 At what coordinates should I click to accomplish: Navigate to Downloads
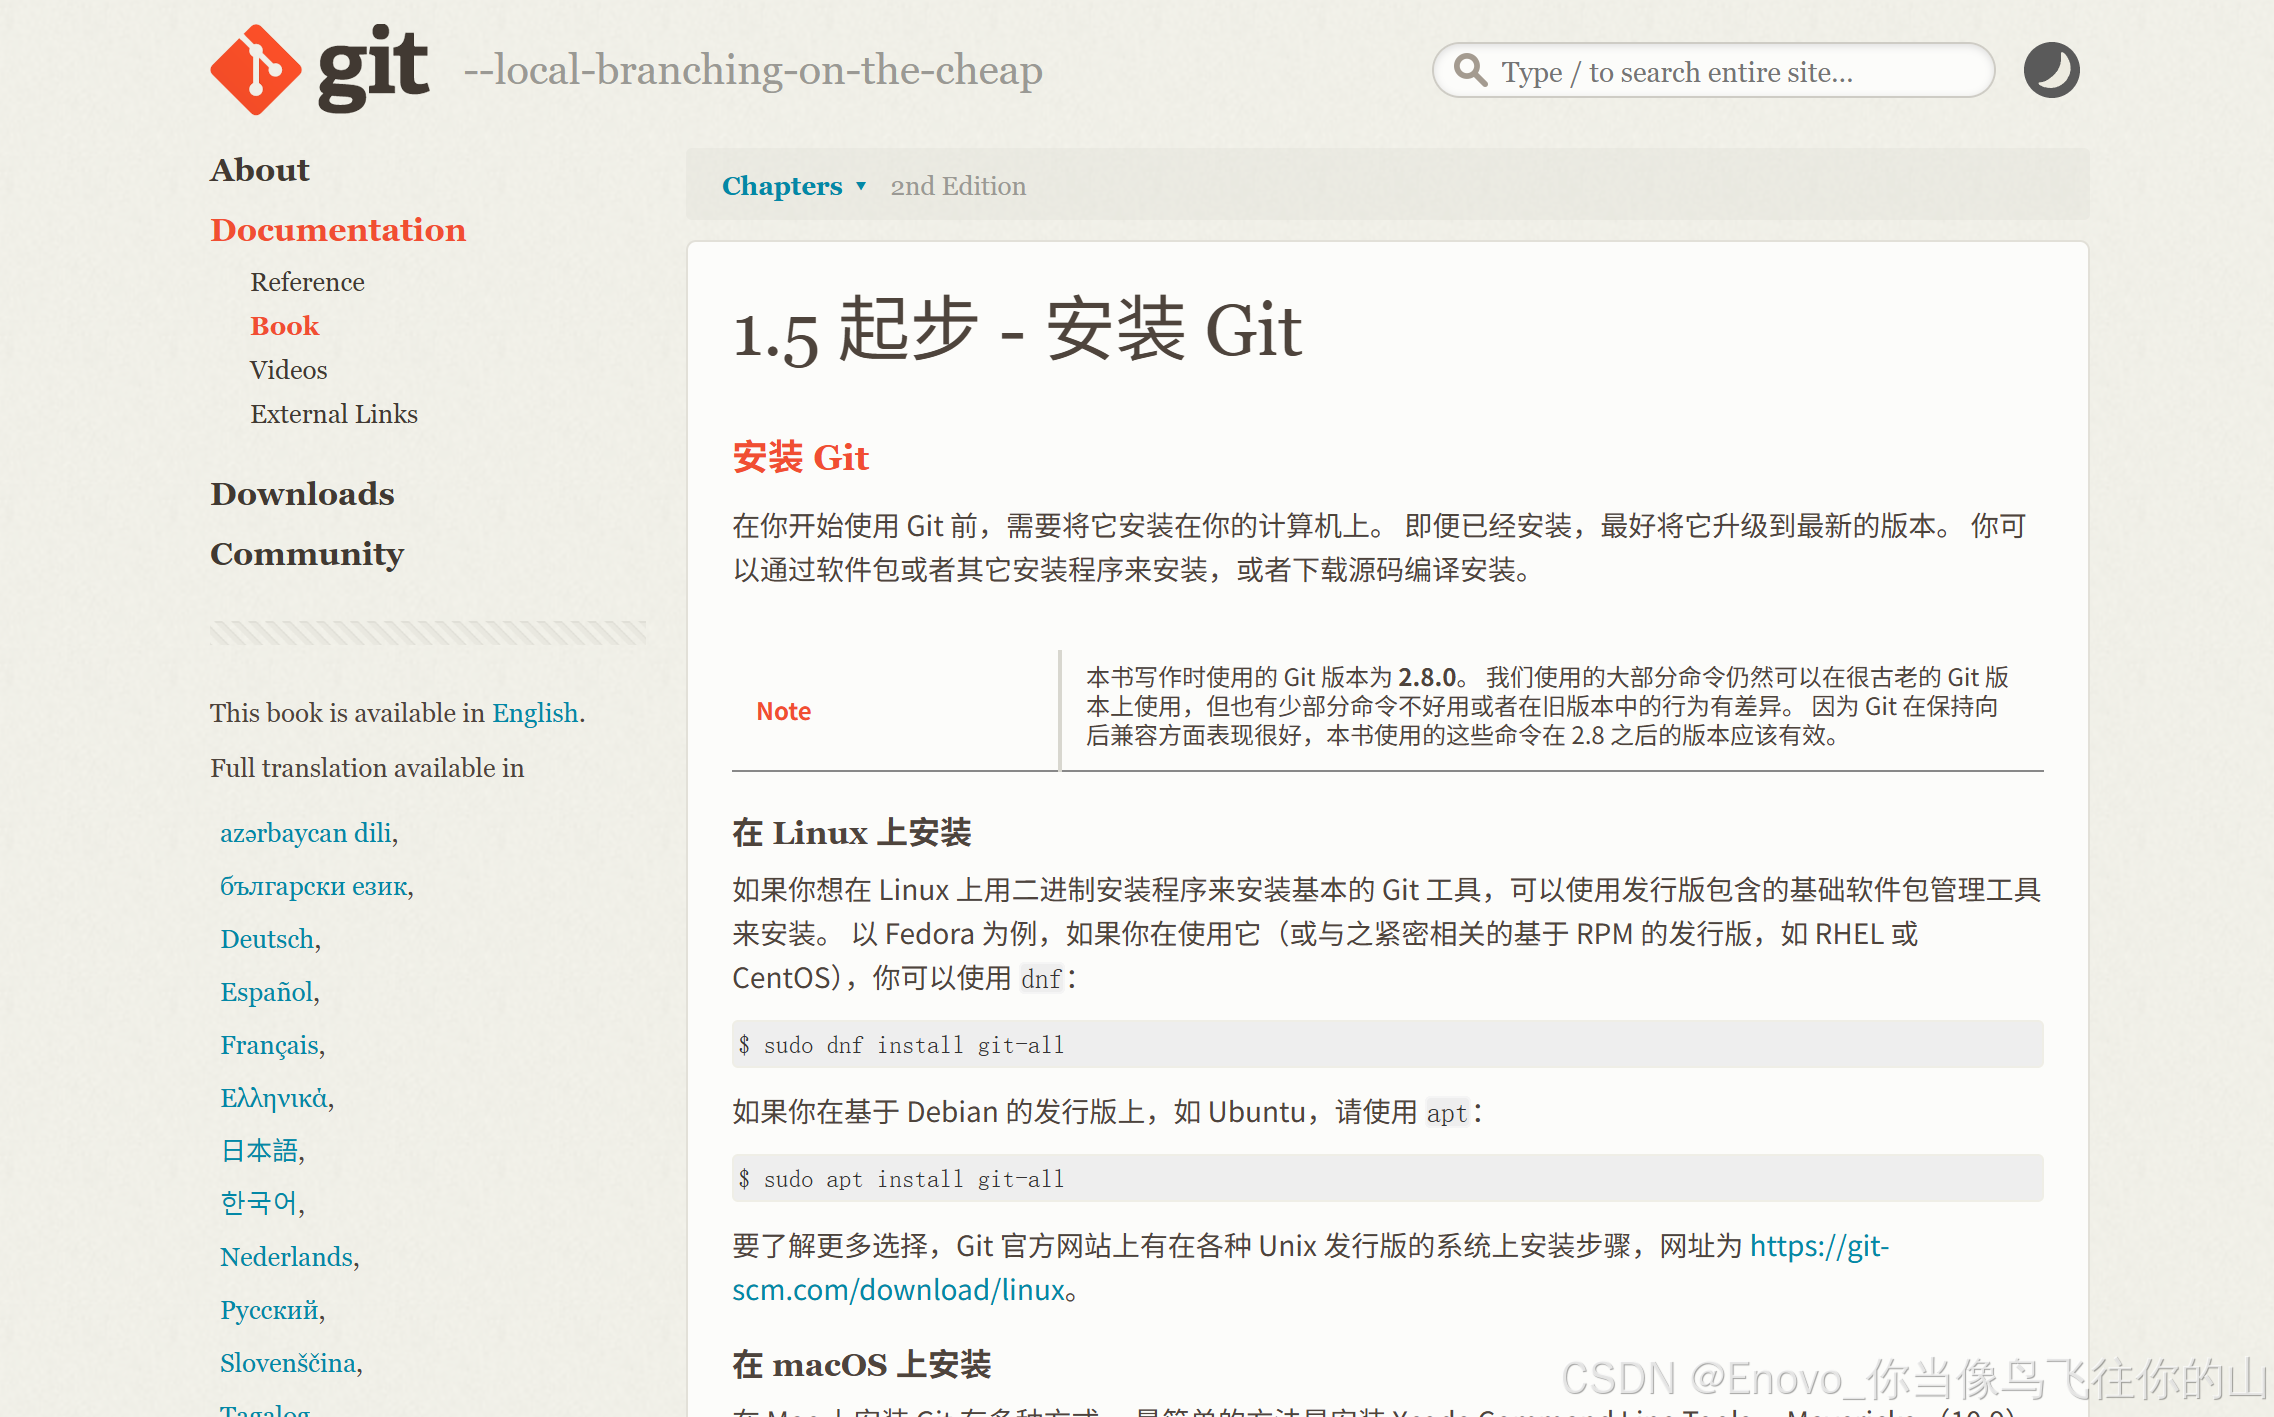302,494
